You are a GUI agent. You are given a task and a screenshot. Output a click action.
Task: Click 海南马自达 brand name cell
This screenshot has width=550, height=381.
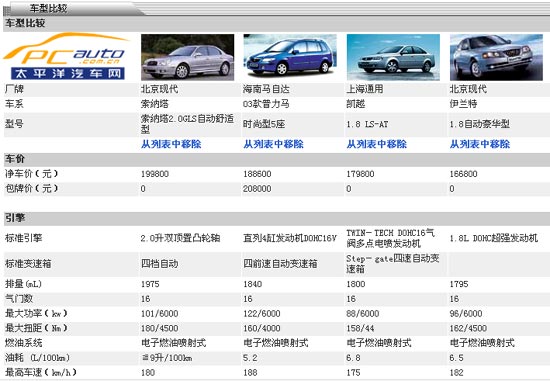point(266,89)
